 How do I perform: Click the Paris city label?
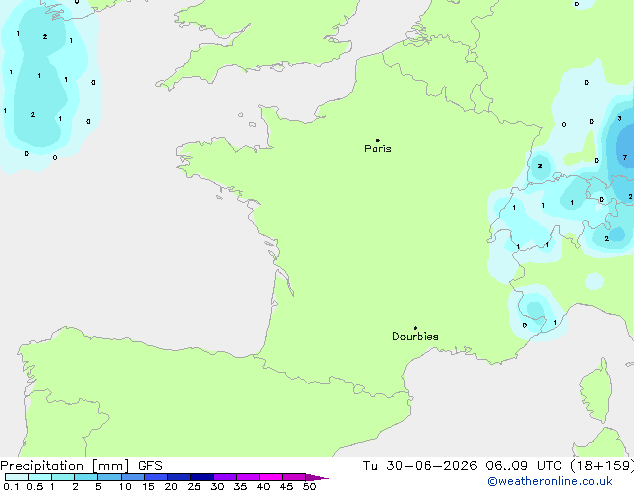(x=378, y=149)
